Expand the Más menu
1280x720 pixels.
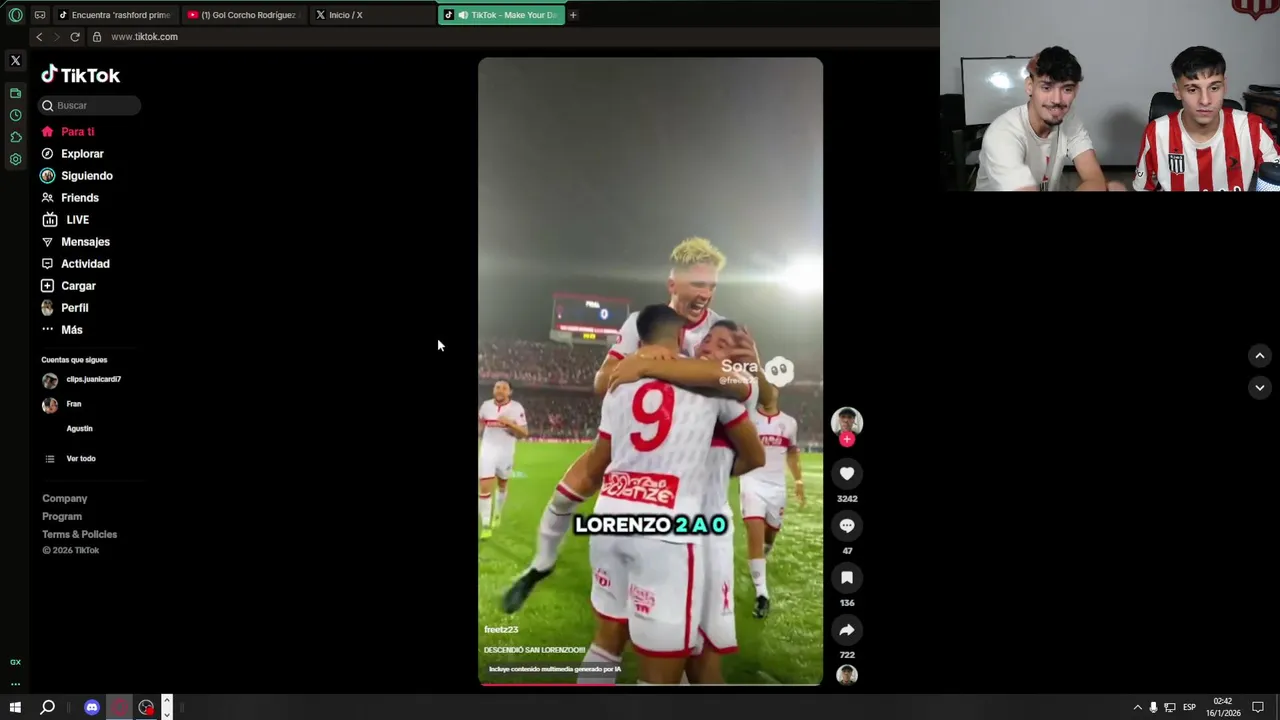coord(62,330)
